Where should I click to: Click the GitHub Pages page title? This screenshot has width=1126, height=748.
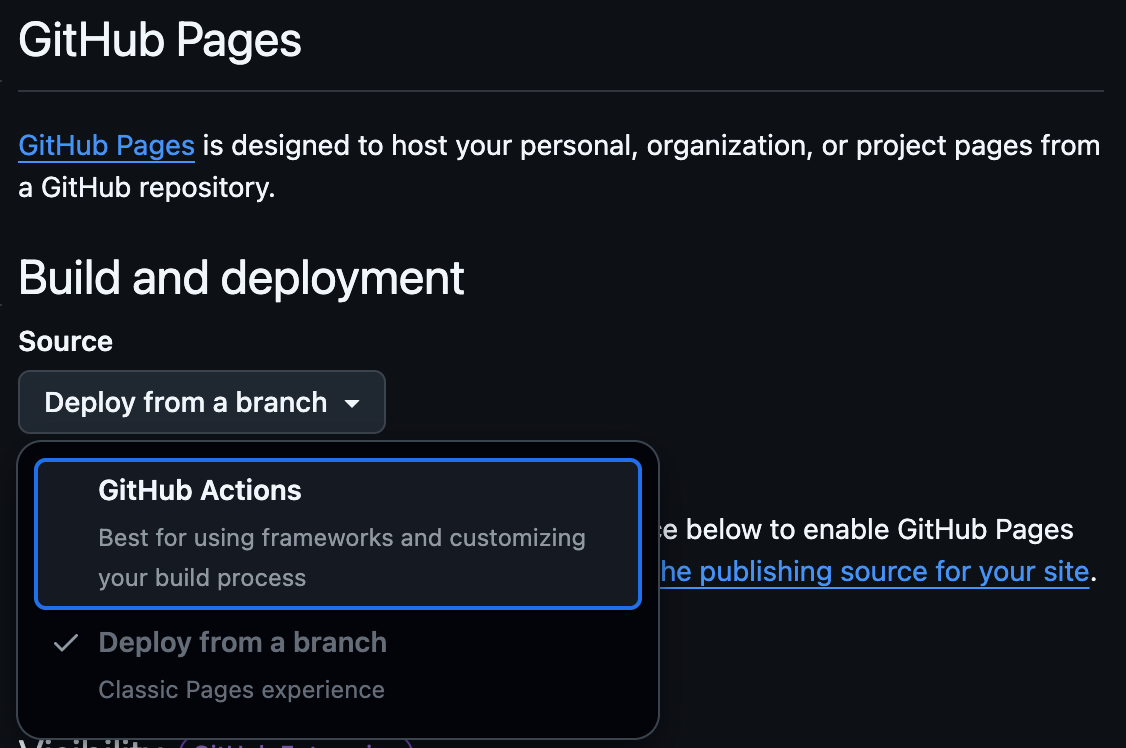click(x=160, y=40)
